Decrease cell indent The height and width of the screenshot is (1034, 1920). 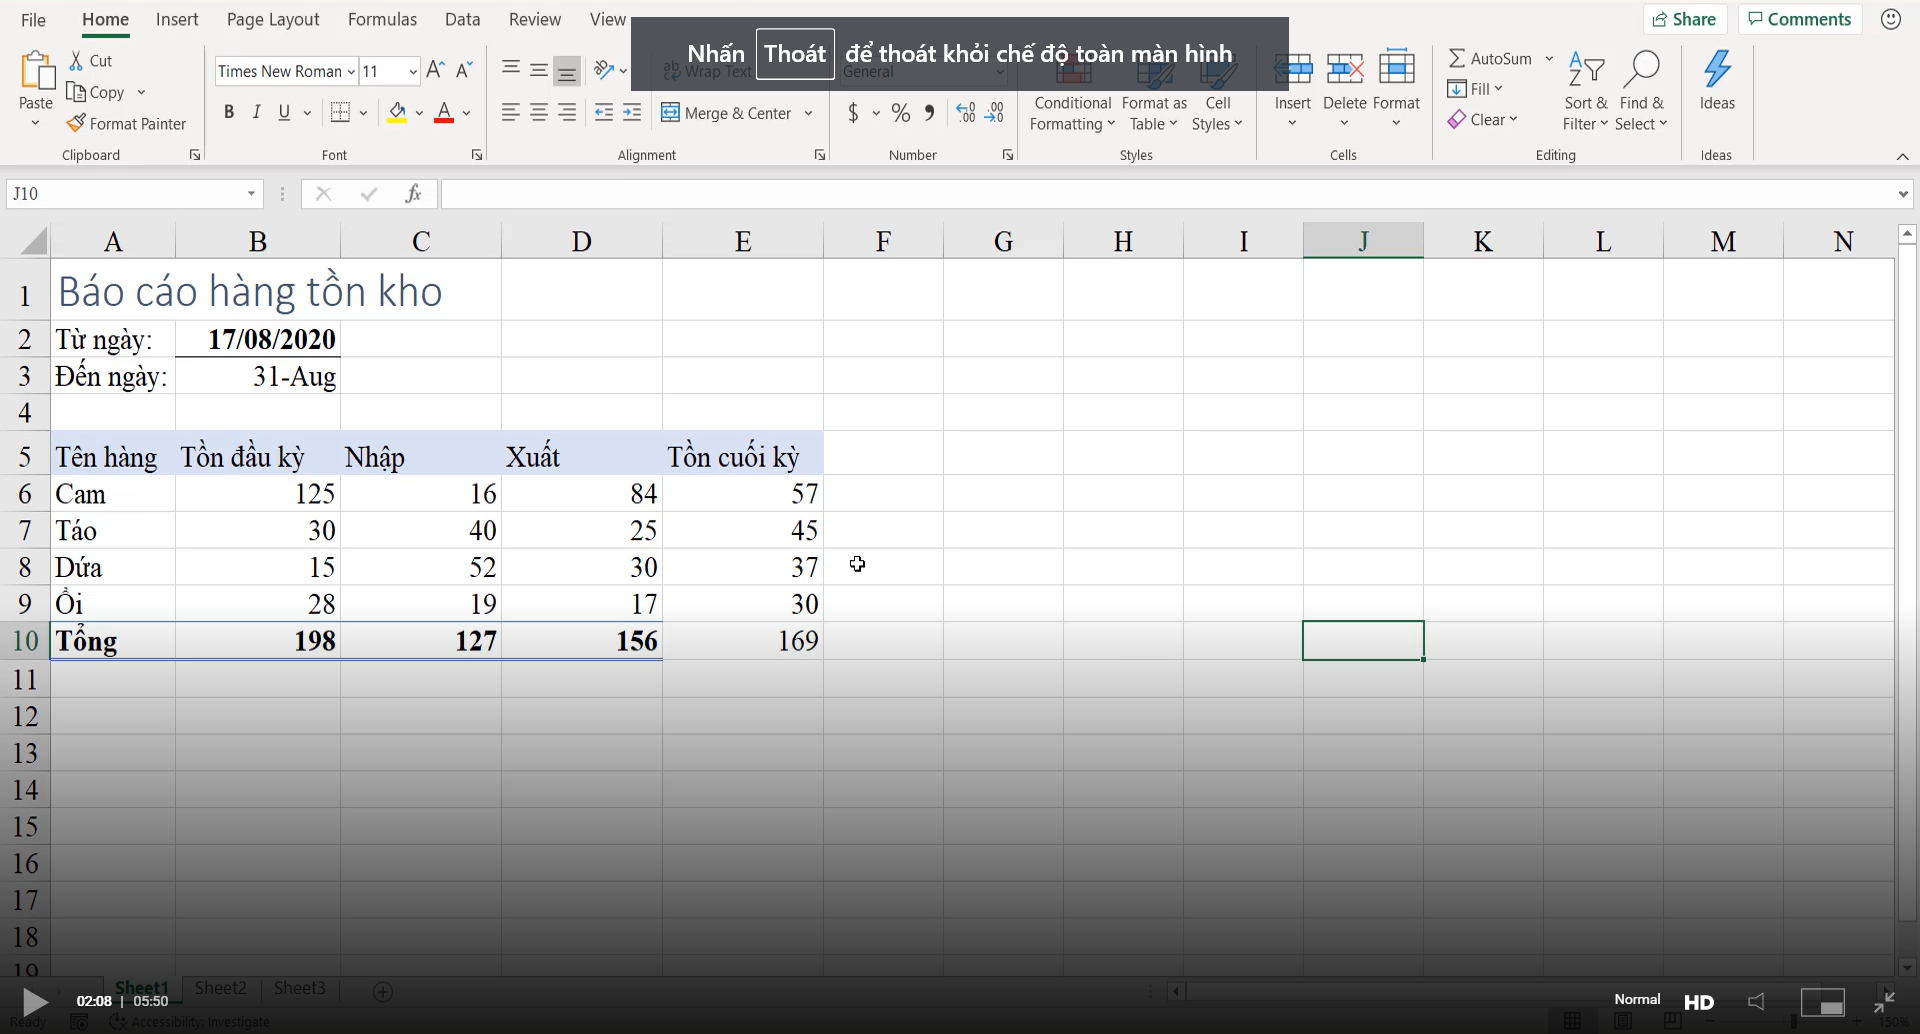coord(604,113)
